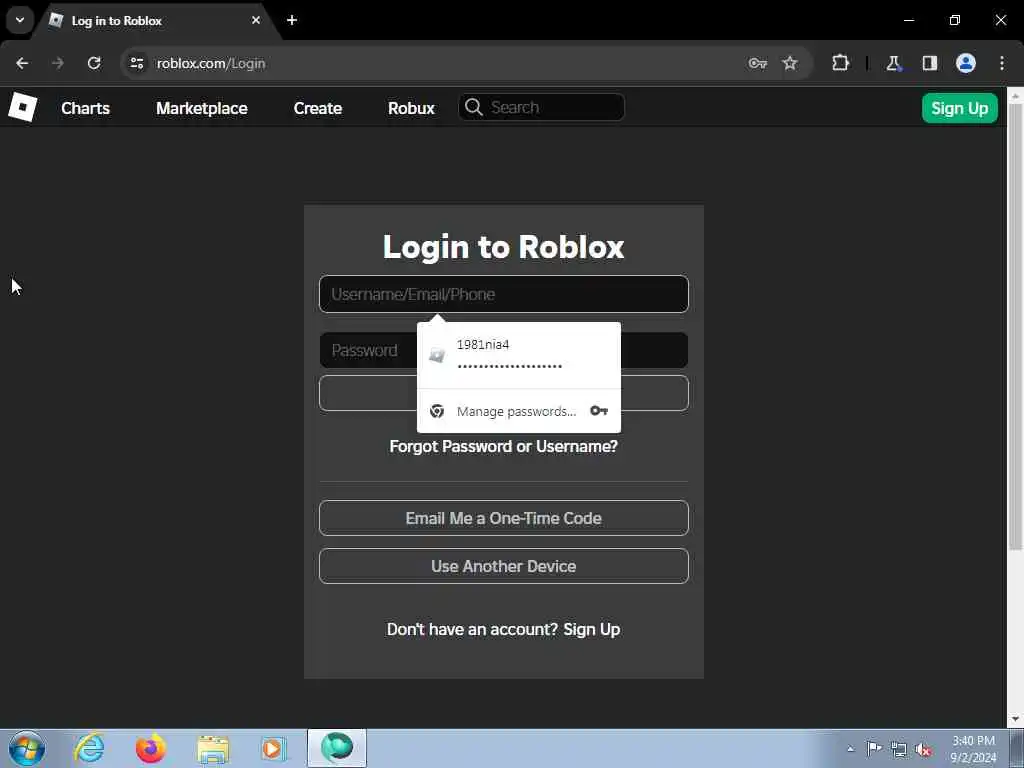Screen dimensions: 1024x768
Task: Click the address bar URL
Action: [211, 63]
